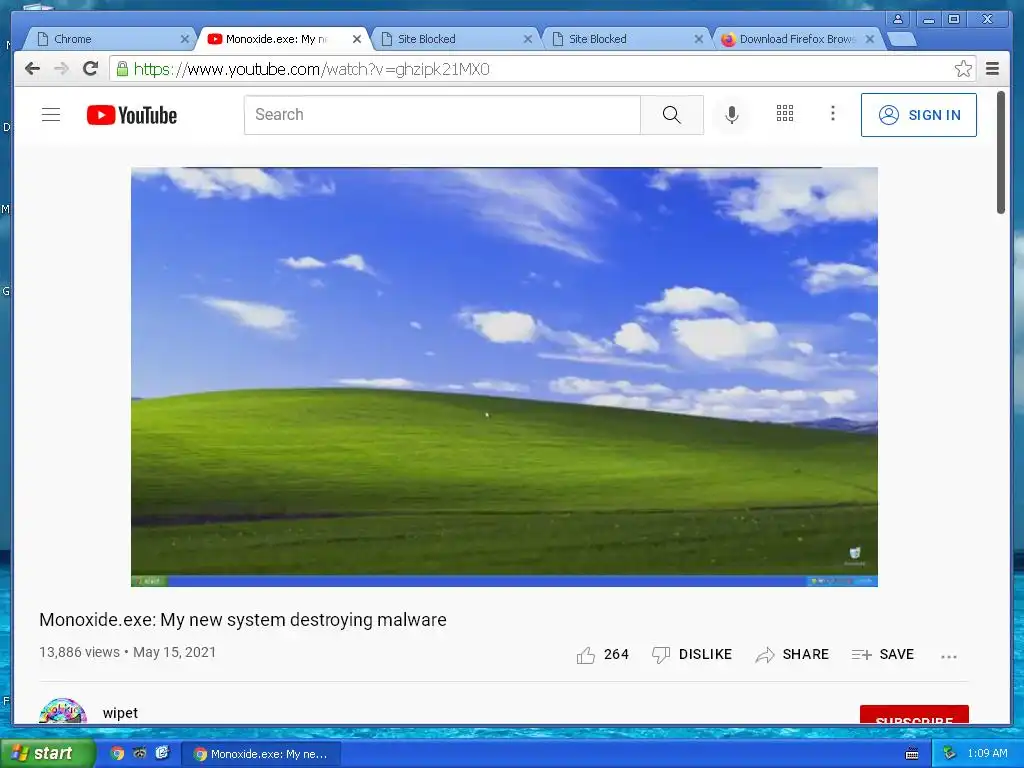Screen dimensions: 1024x768
Task: Close the second Site Blocked tab
Action: click(698, 39)
